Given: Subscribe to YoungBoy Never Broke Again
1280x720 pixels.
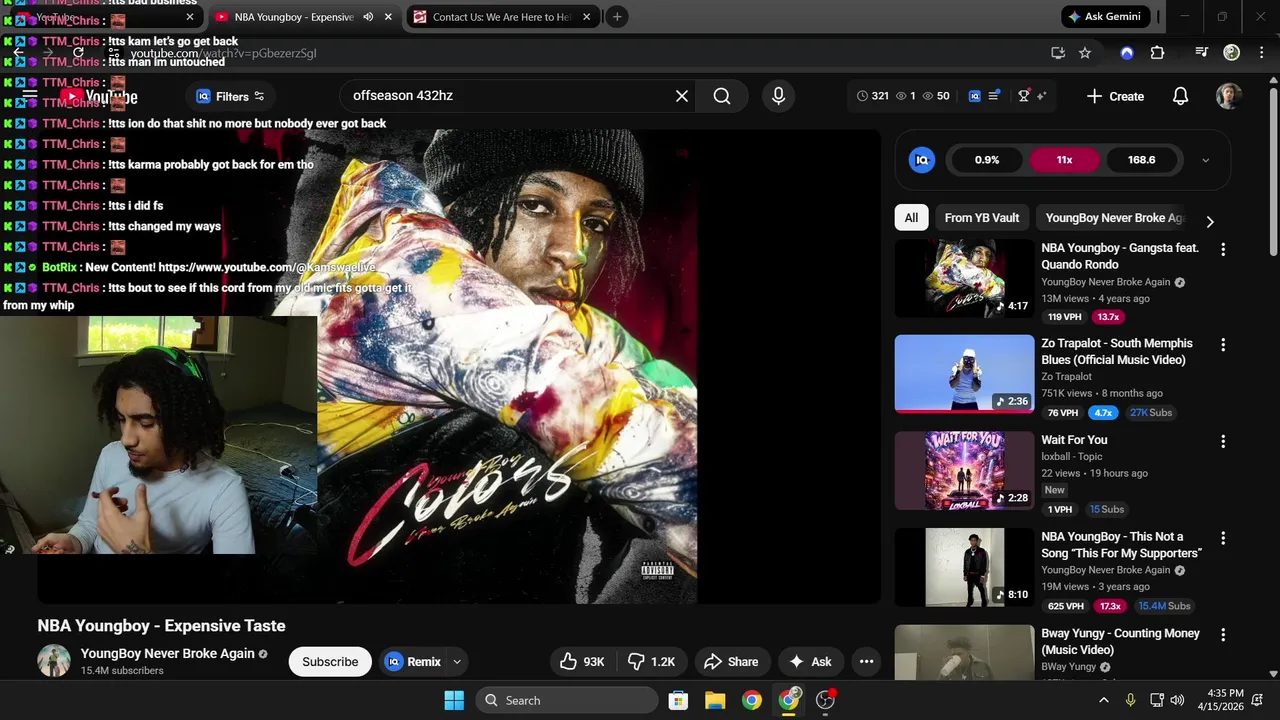Looking at the screenshot, I should tap(330, 661).
